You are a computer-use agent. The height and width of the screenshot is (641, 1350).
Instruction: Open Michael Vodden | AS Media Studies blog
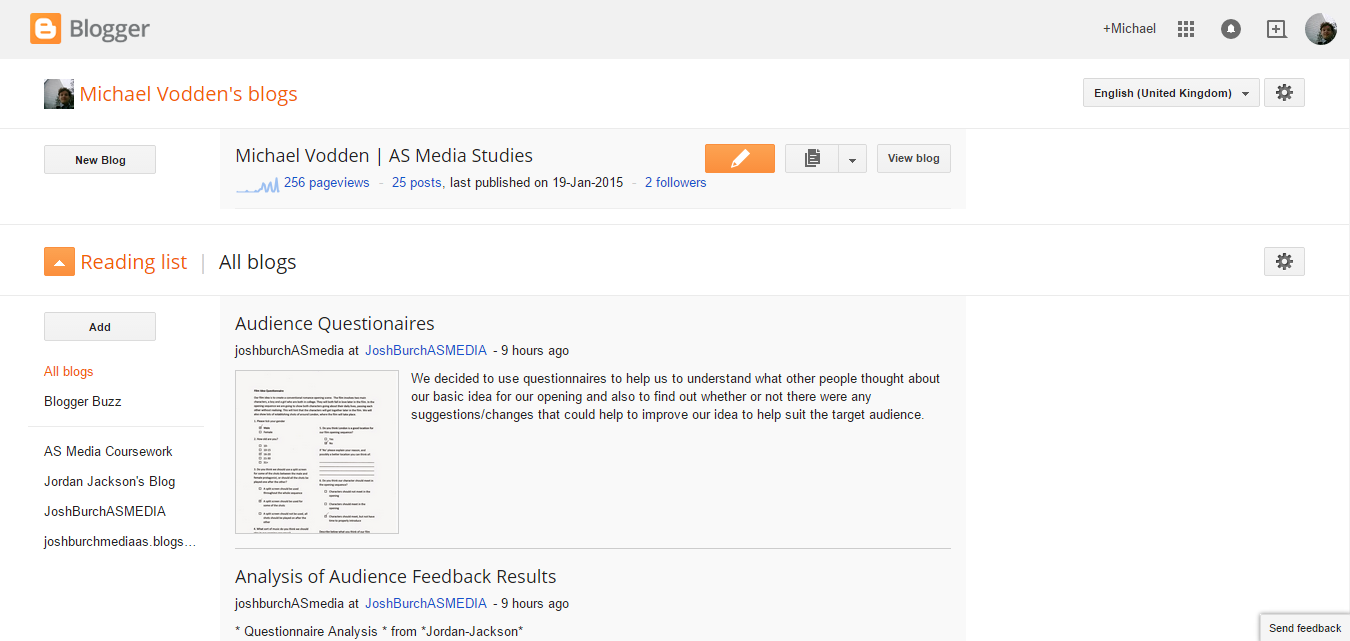(384, 156)
